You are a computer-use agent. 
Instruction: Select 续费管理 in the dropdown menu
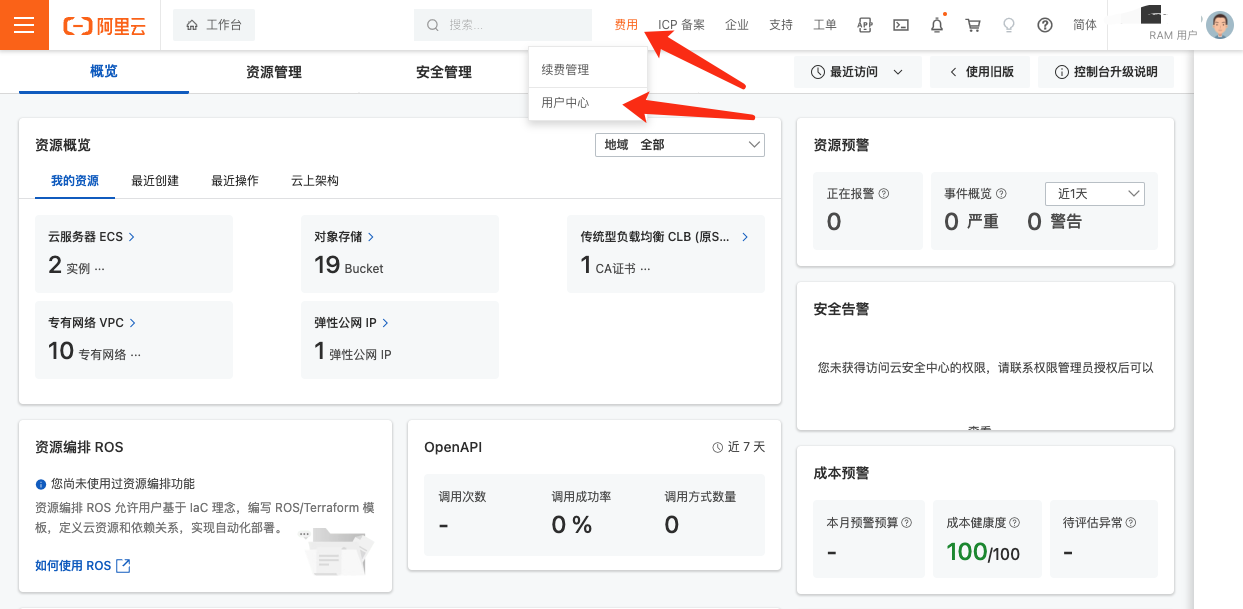565,70
